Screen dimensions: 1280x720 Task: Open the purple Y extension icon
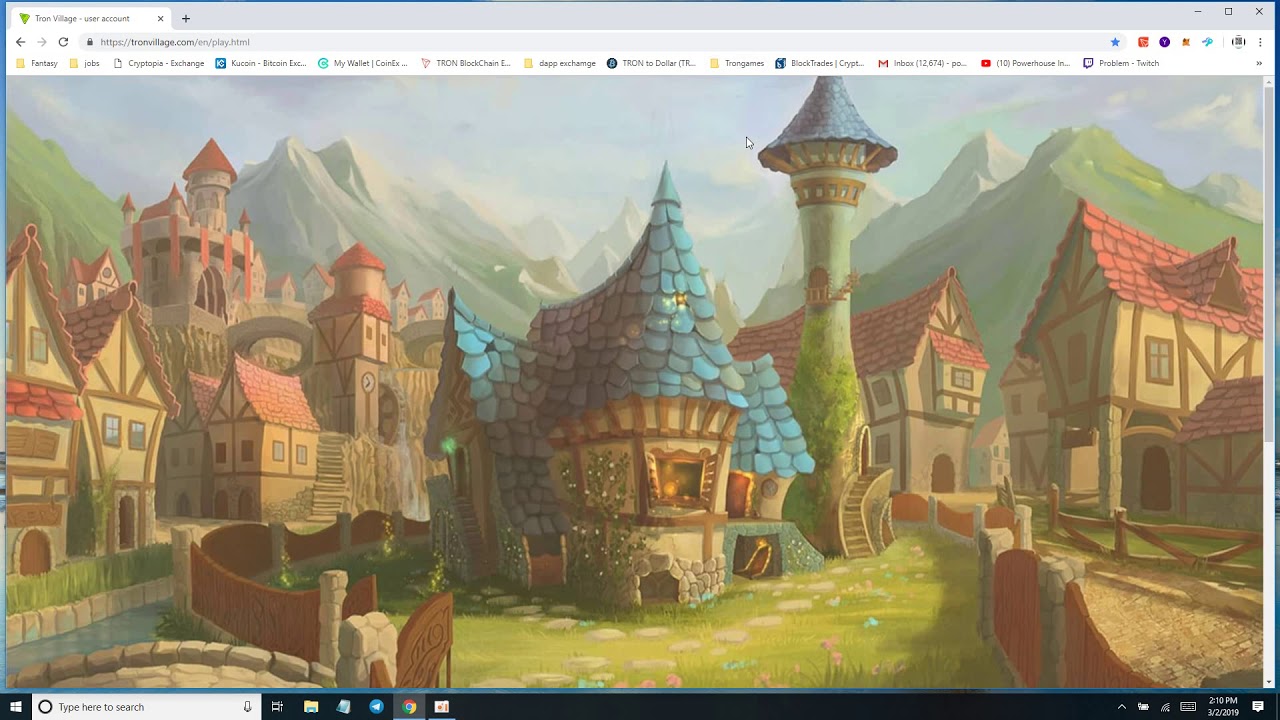click(x=1164, y=42)
